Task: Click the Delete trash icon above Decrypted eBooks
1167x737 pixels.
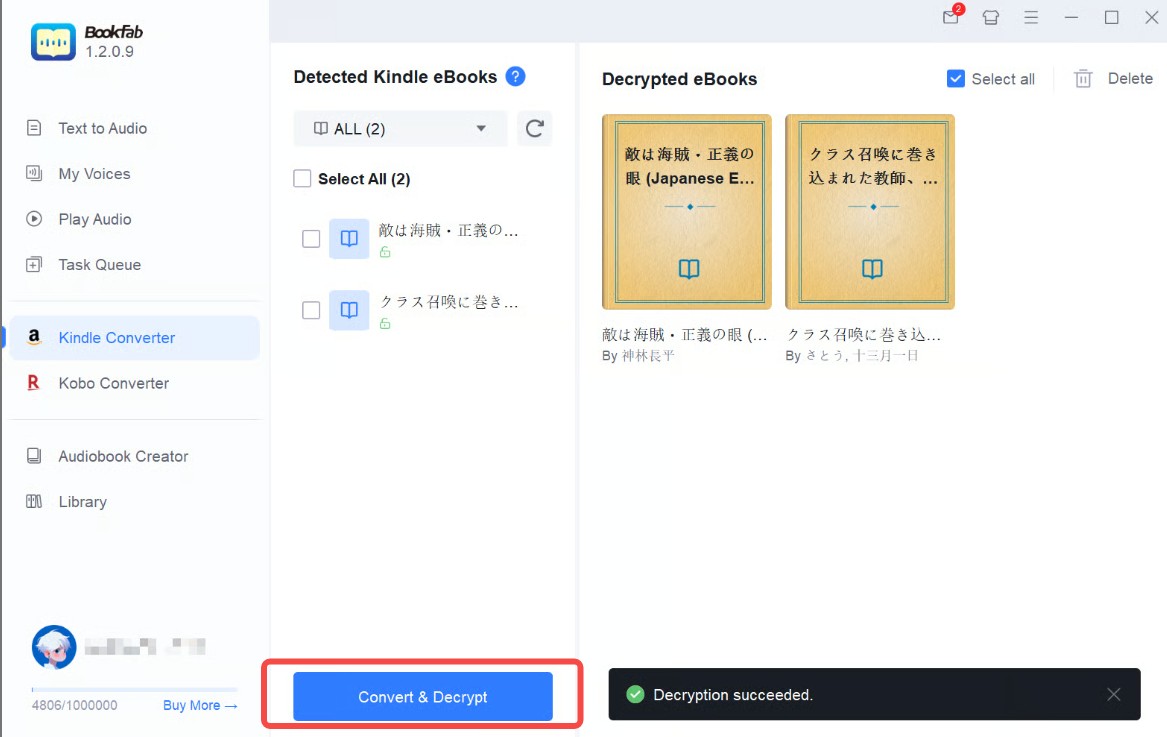Action: [x=1083, y=78]
